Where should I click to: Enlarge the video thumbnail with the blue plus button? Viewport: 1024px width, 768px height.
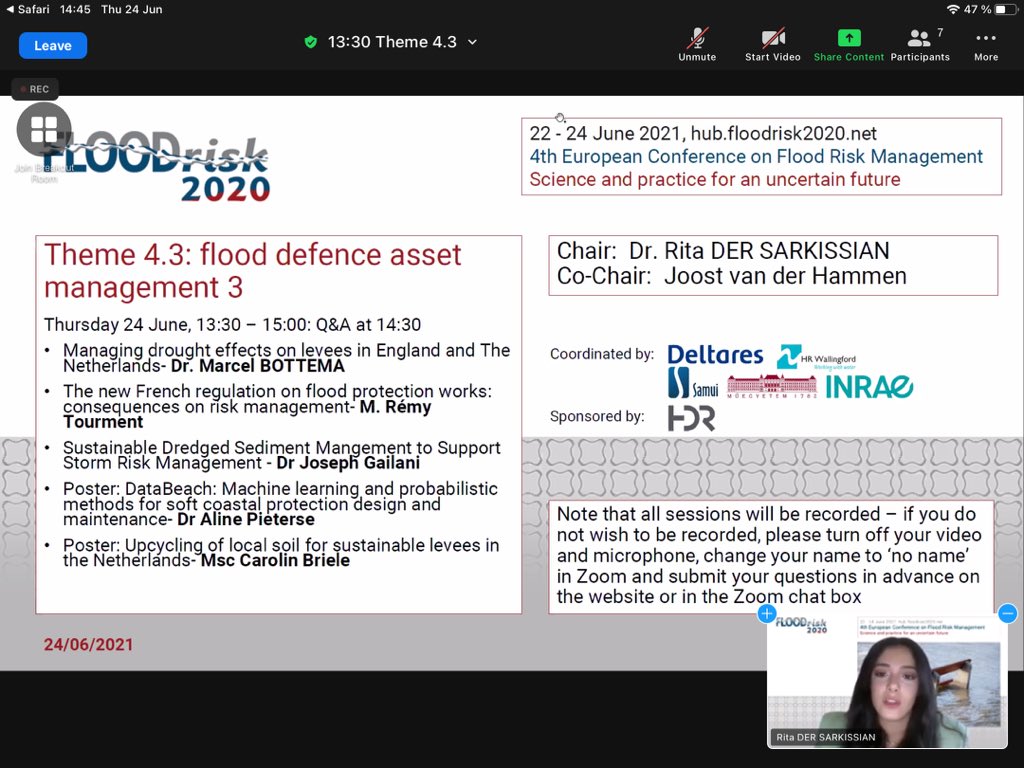(766, 614)
